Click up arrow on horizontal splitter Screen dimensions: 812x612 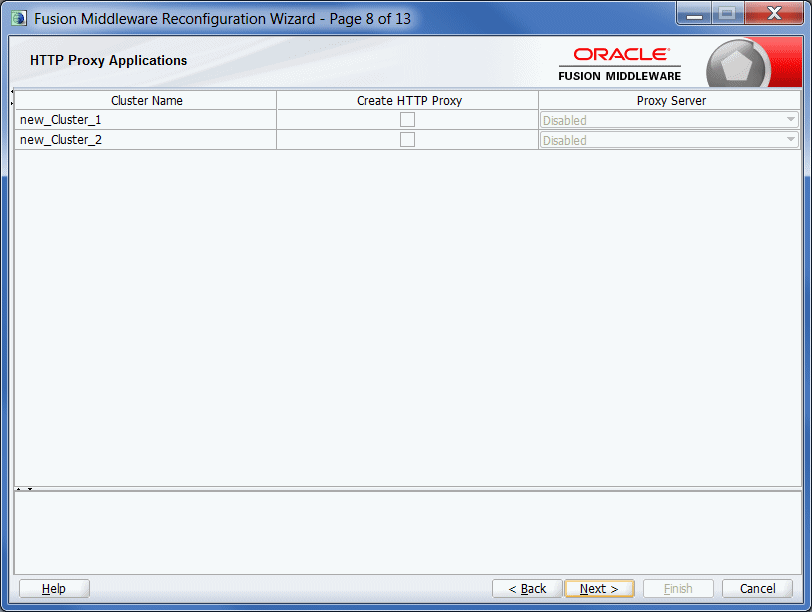point(19,489)
